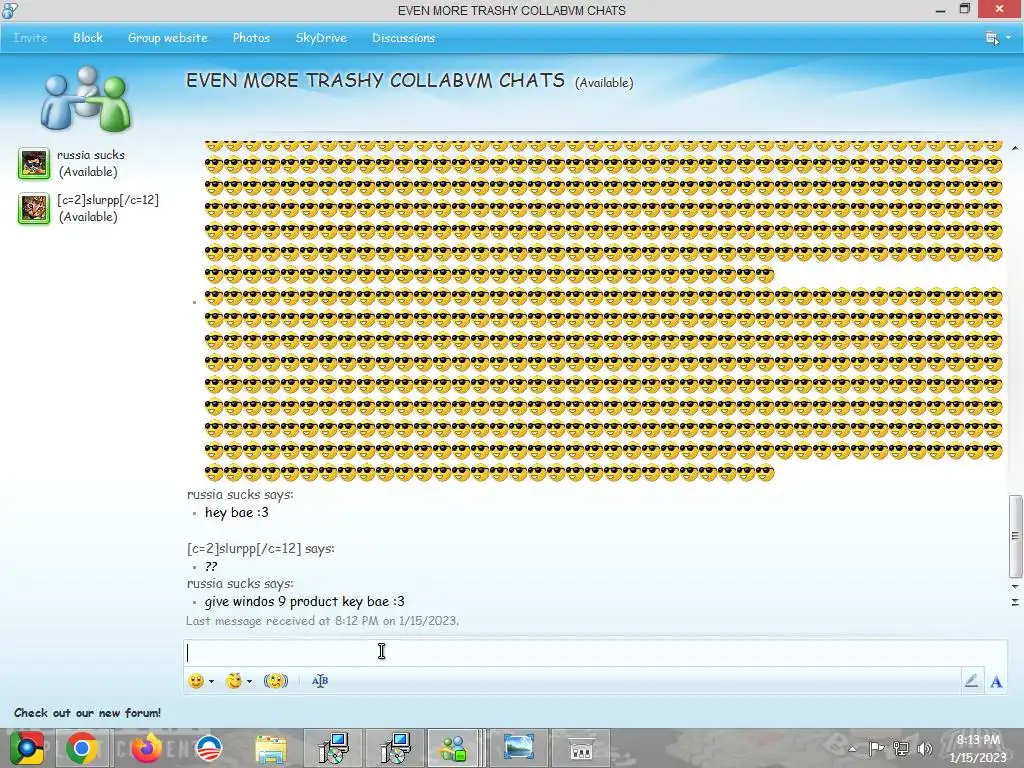This screenshot has height=768, width=1024.
Task: Open the taskbar clock 8:13 PM
Action: click(978, 748)
